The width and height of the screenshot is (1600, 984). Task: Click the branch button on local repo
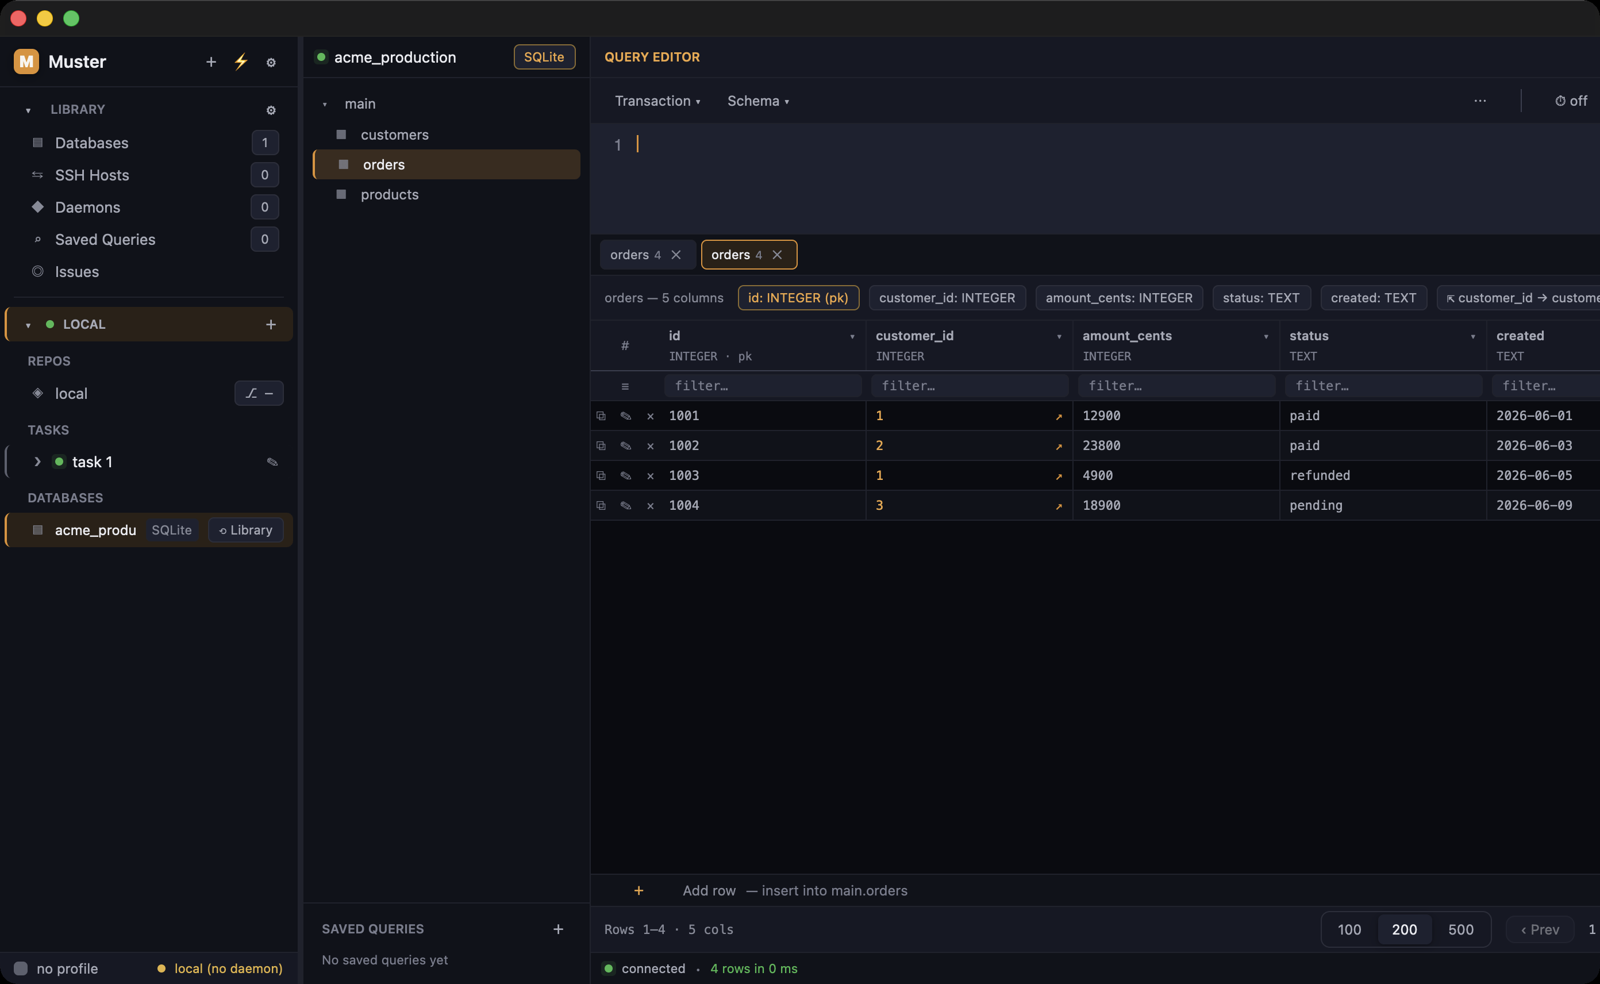click(259, 393)
